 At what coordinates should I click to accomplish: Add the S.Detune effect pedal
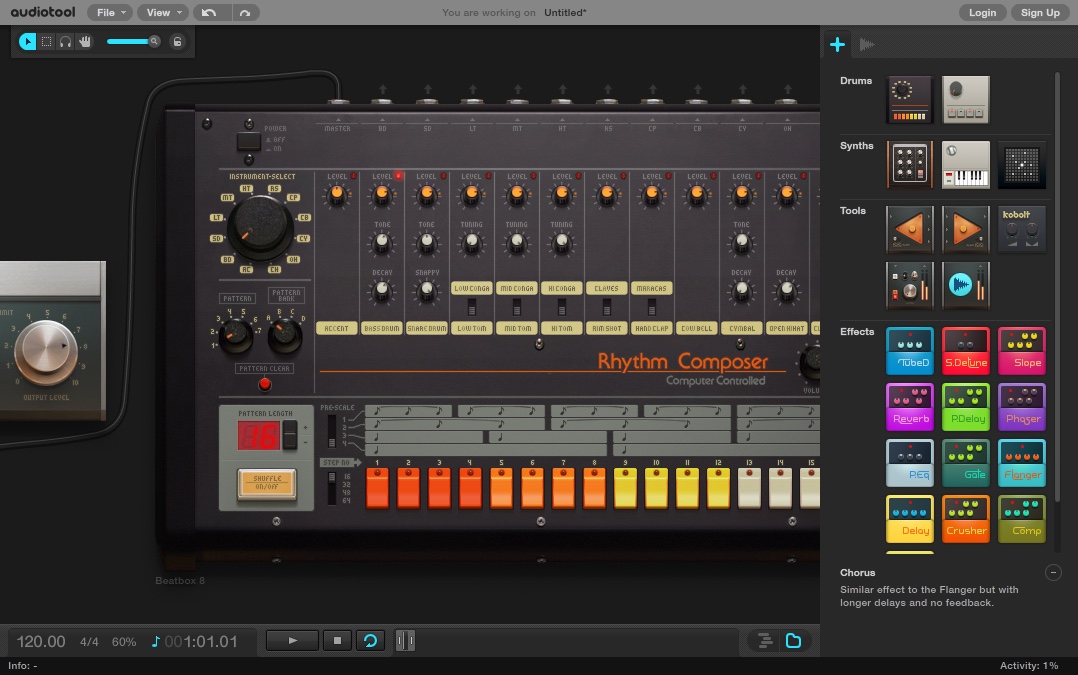coord(965,351)
